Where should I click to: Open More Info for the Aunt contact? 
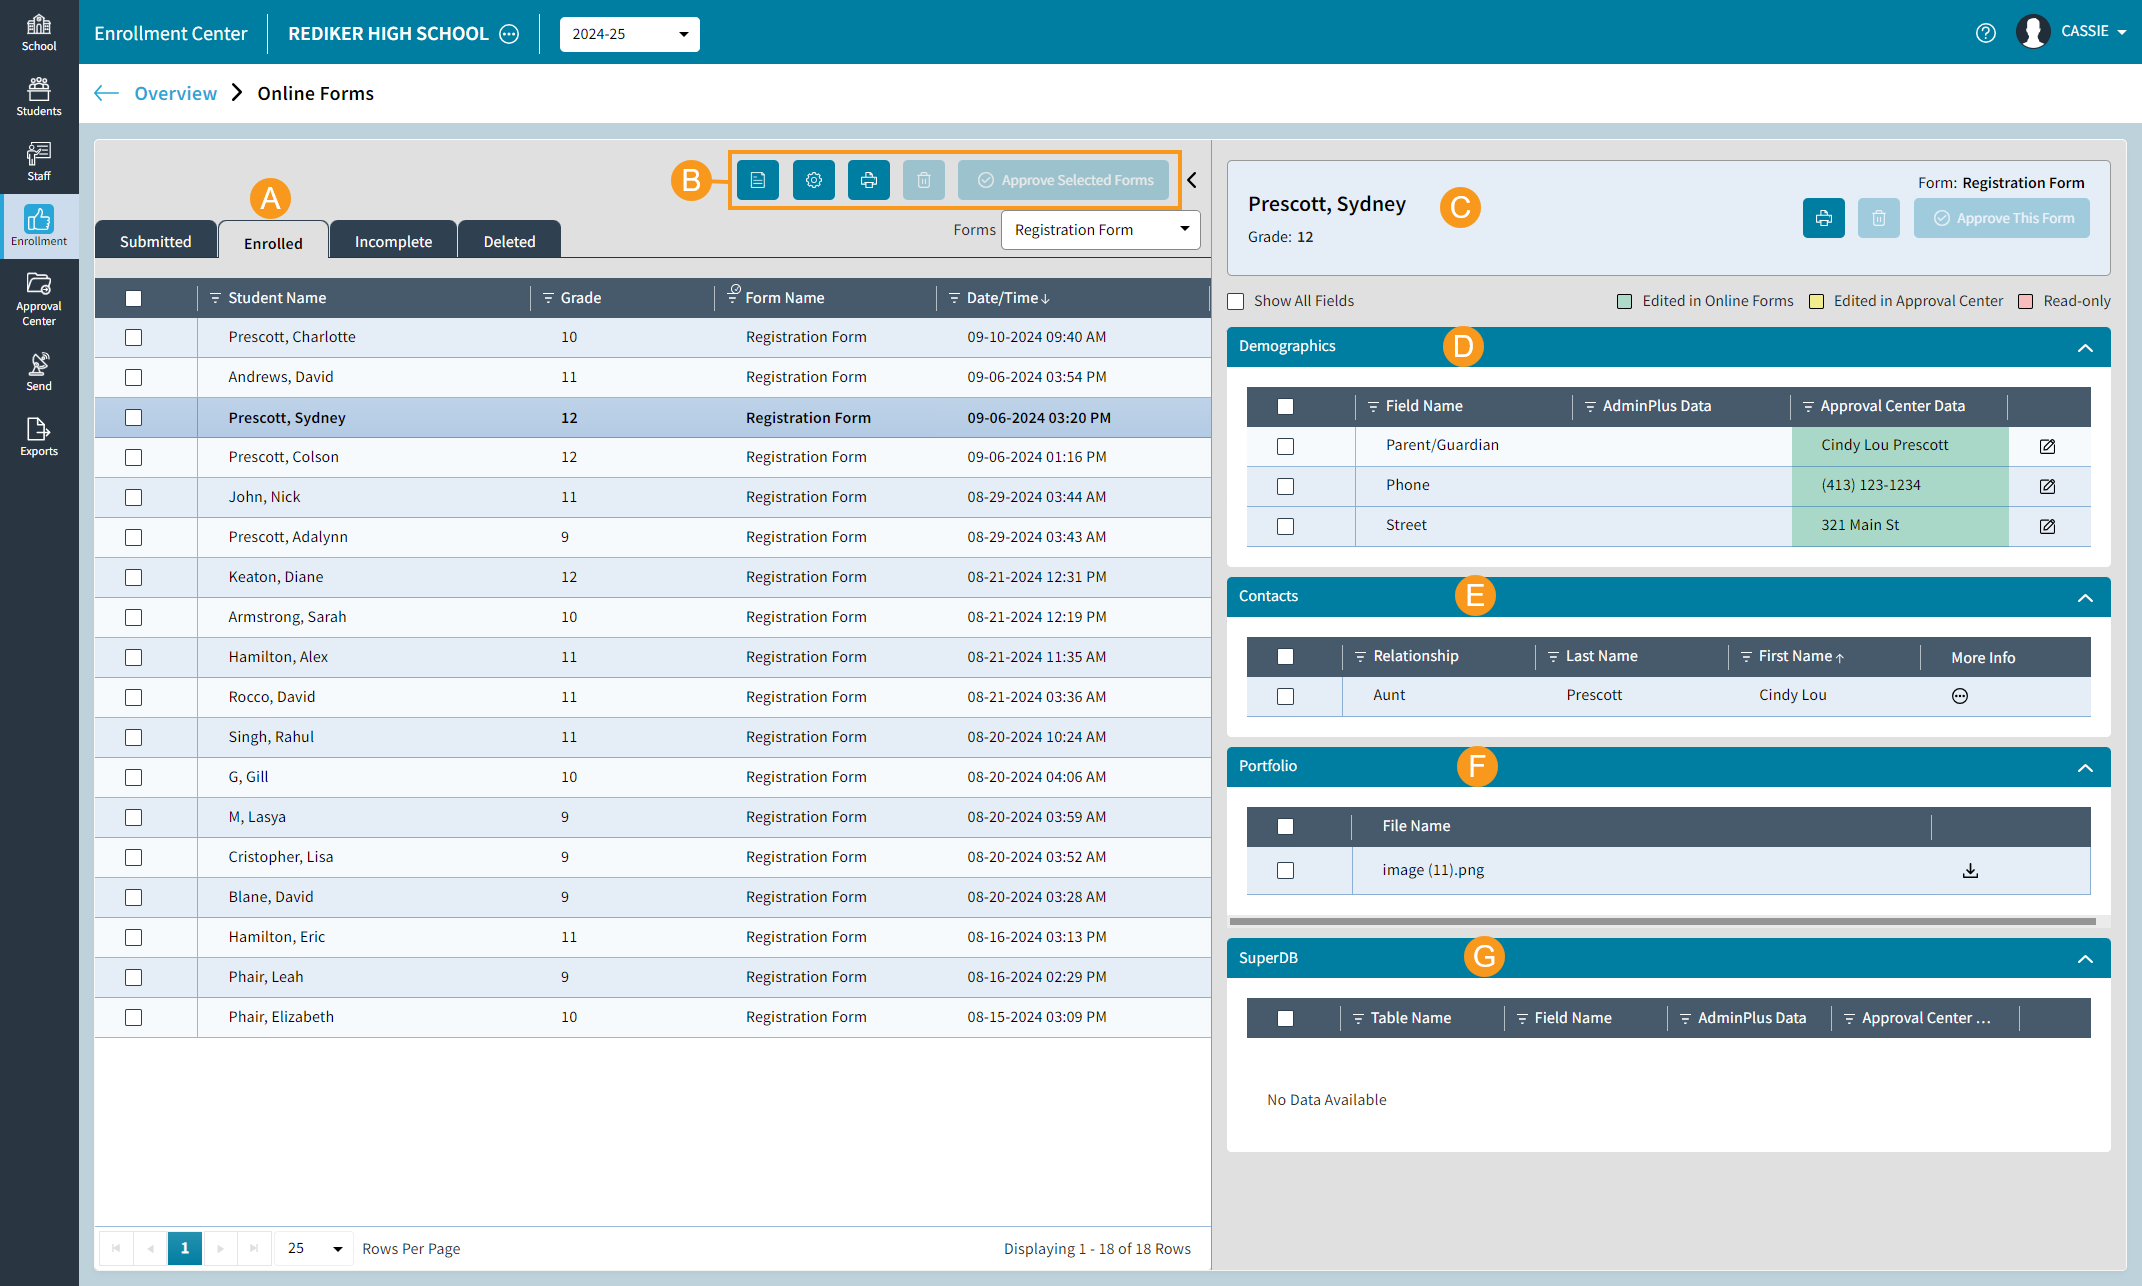click(1959, 696)
